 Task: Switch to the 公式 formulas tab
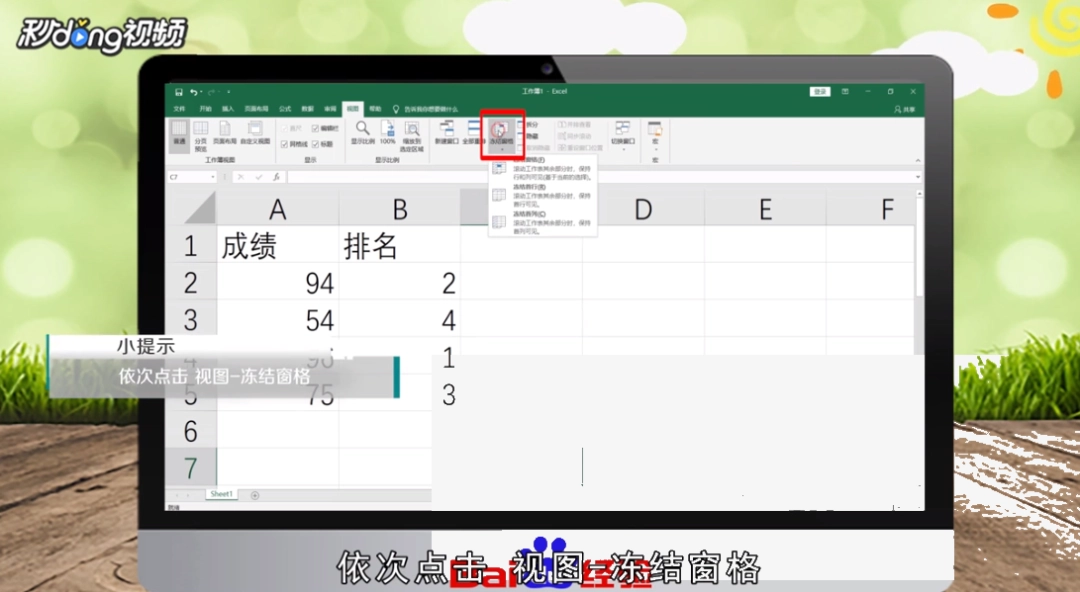pyautogui.click(x=285, y=109)
